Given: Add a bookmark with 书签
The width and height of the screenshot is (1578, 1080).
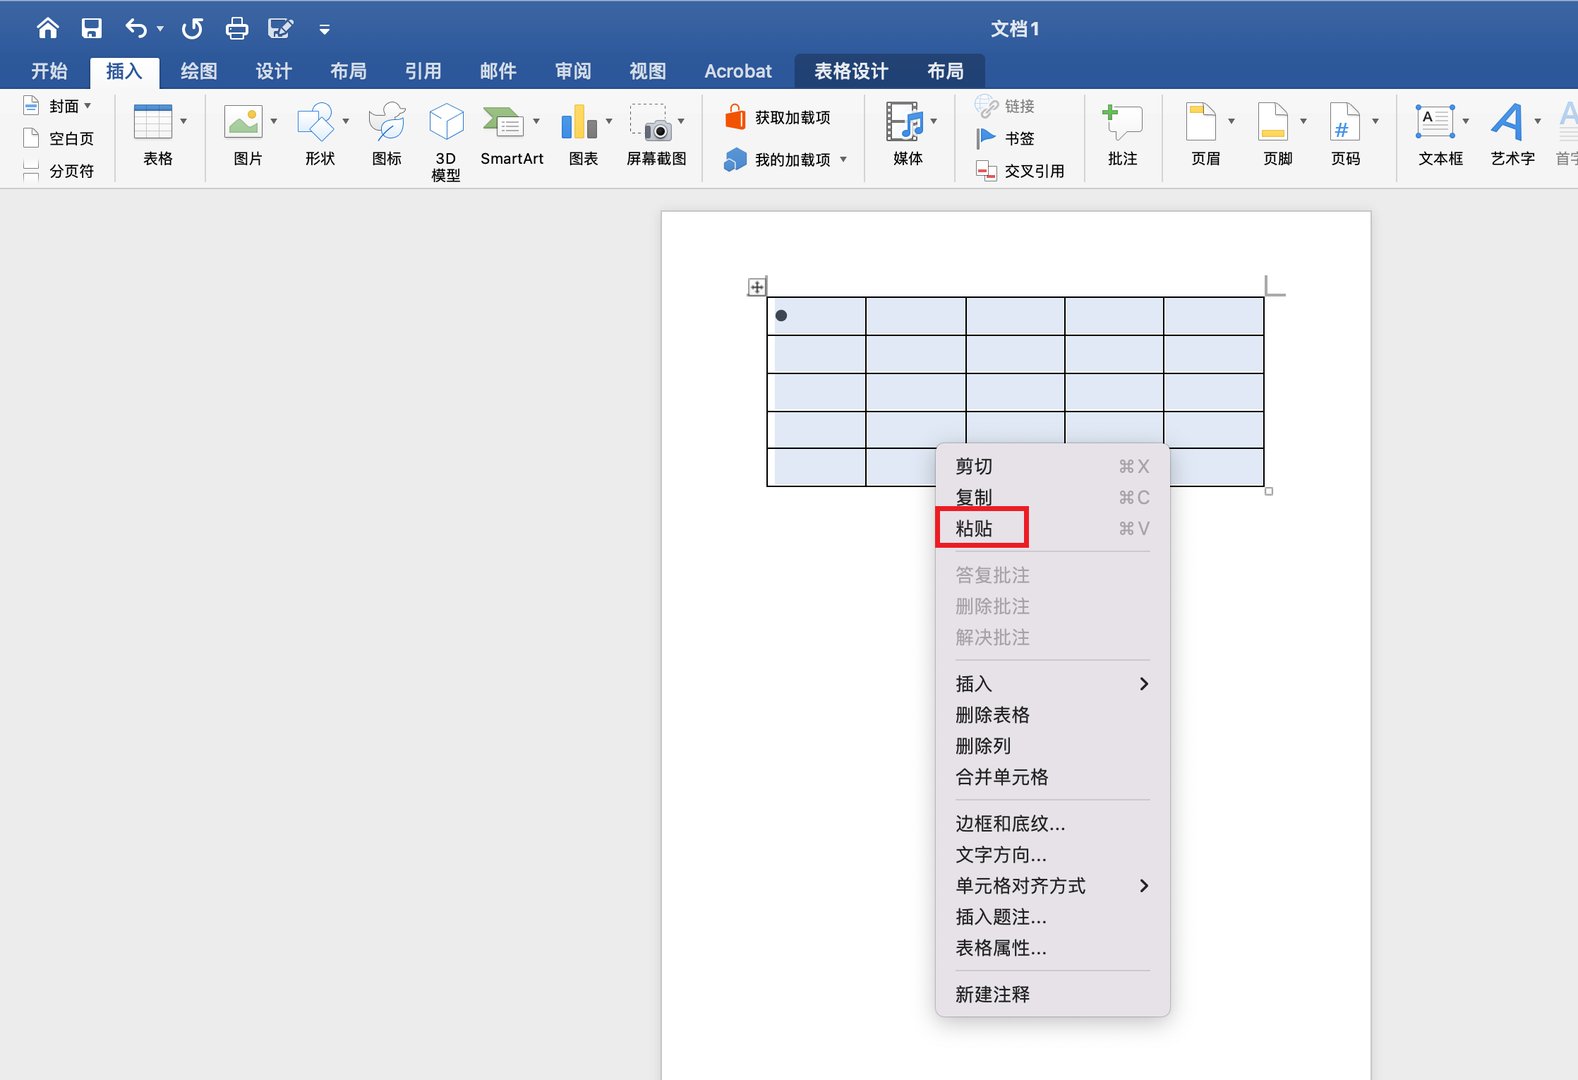Looking at the screenshot, I should coord(1006,138).
